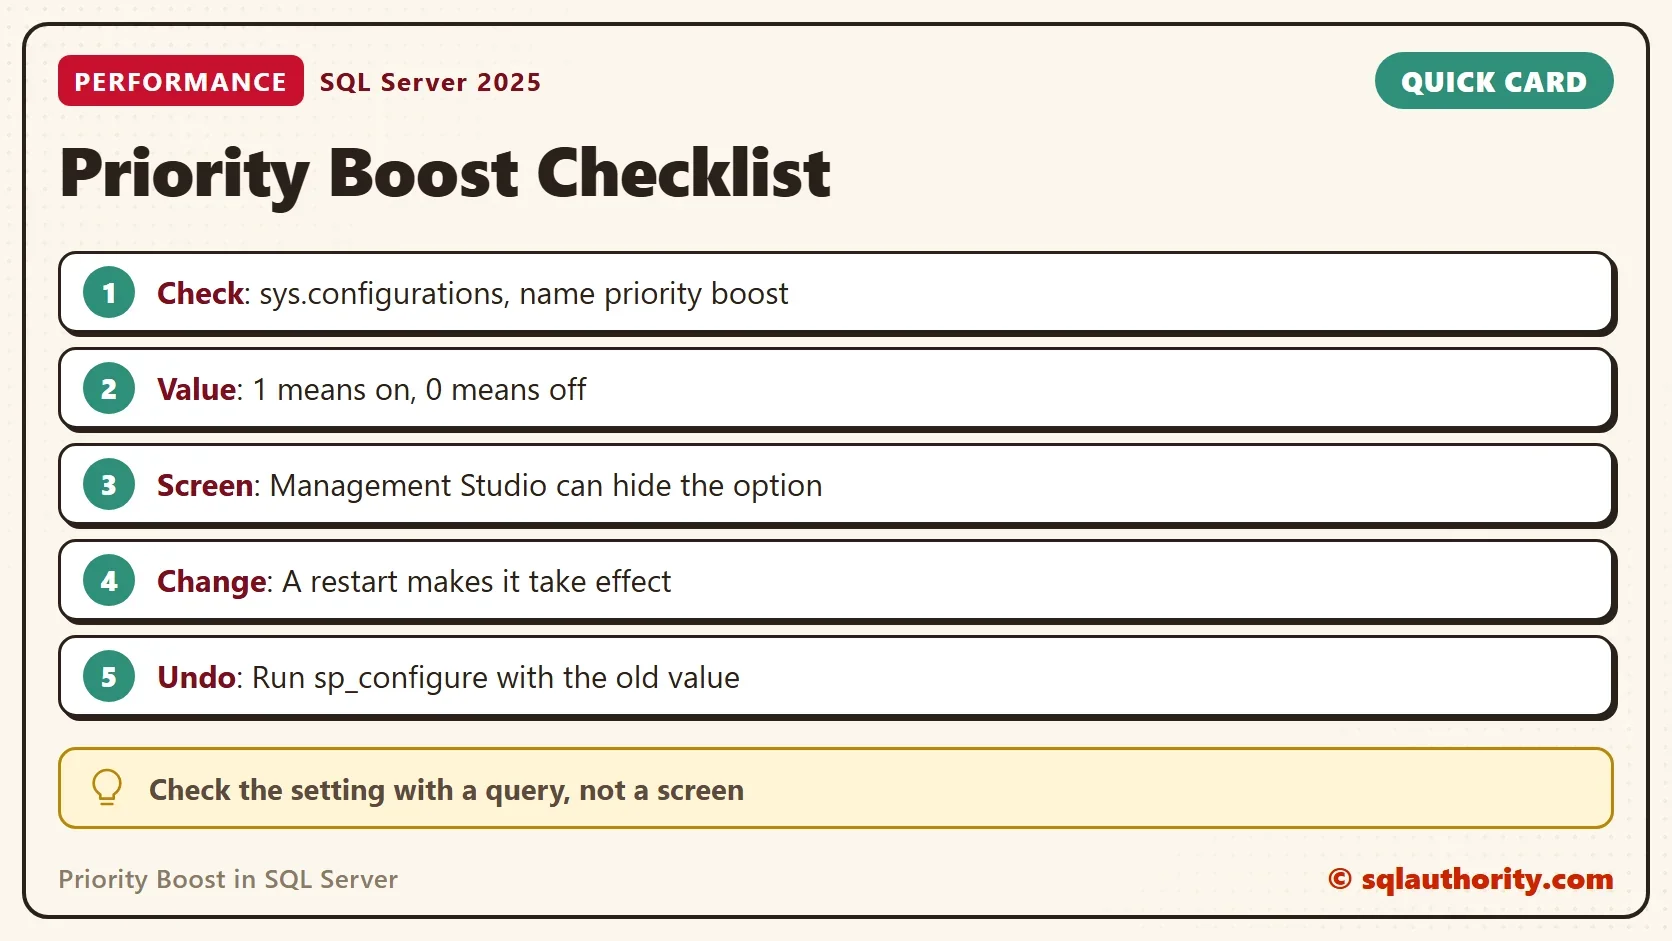Click the 'Check: sys.configurations, name priority boost' row
The image size is (1672, 941).
coord(836,293)
